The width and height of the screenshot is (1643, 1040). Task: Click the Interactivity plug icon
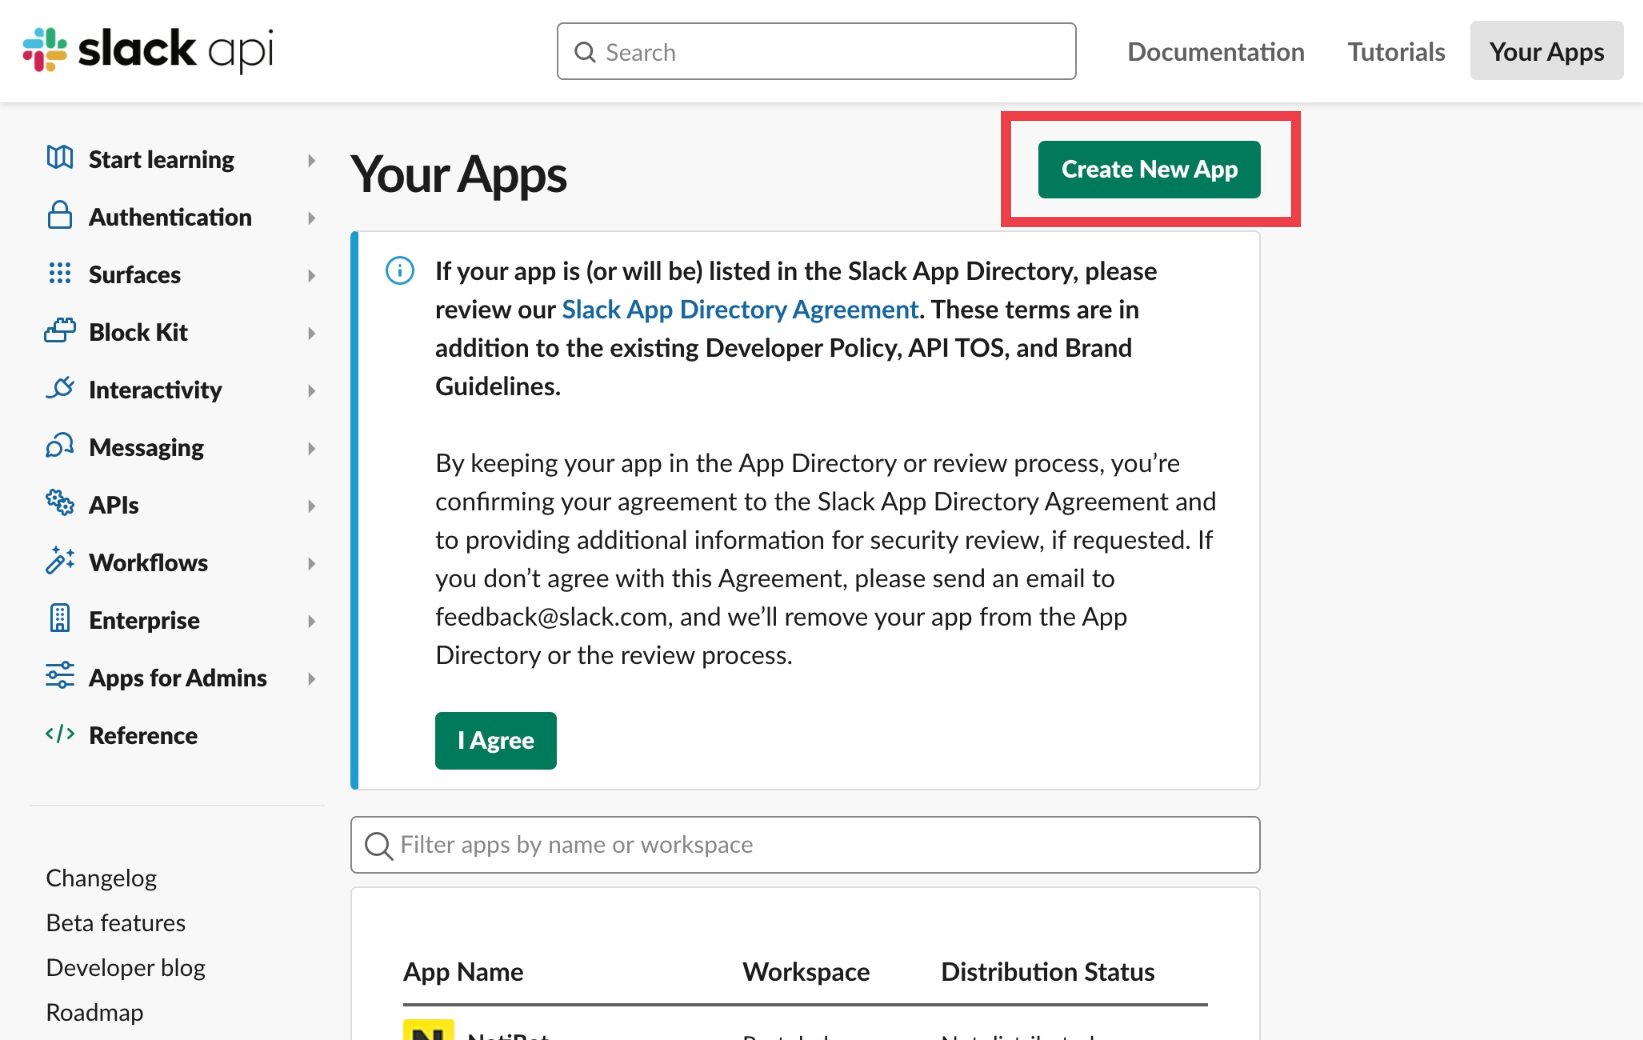60,388
